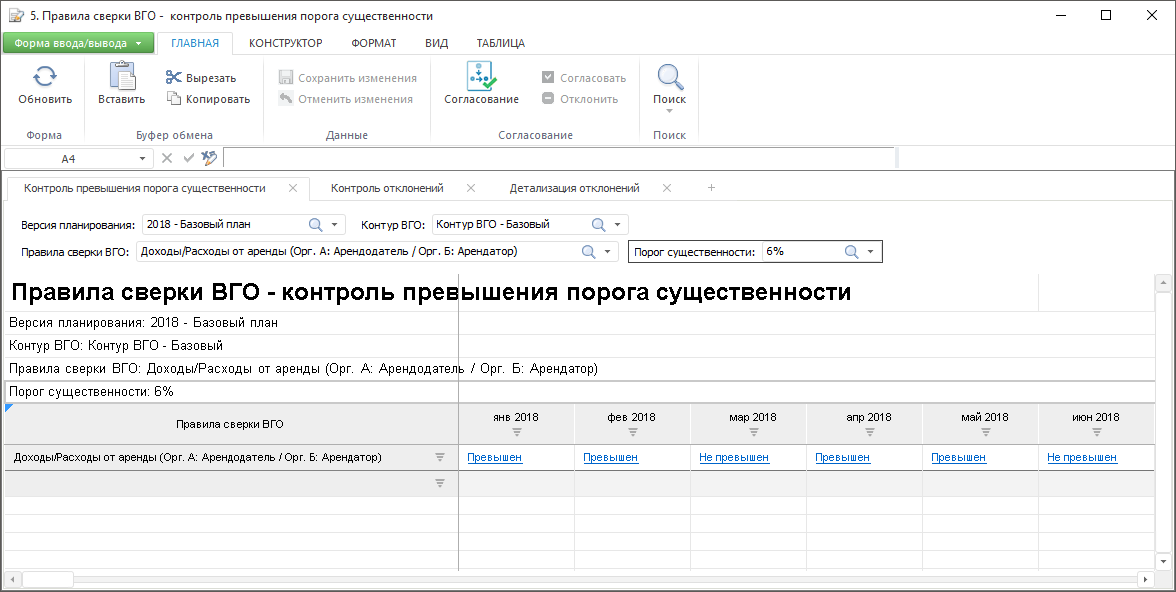Expand the Правила сверки ВГО dropdown arrow

click(608, 252)
